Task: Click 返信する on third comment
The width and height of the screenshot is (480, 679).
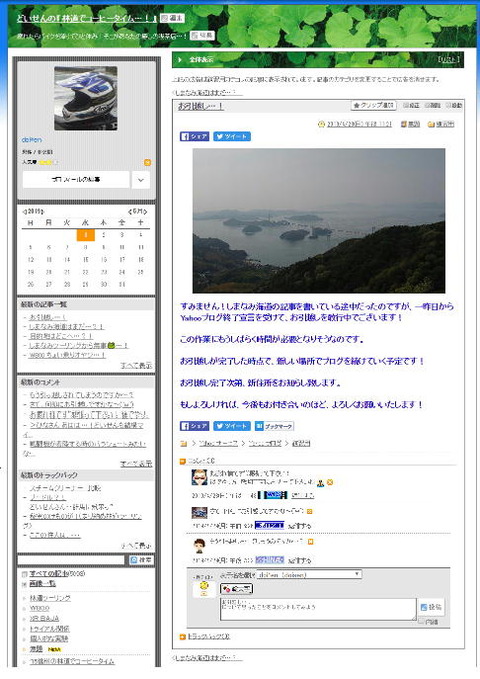Action: [x=300, y=560]
